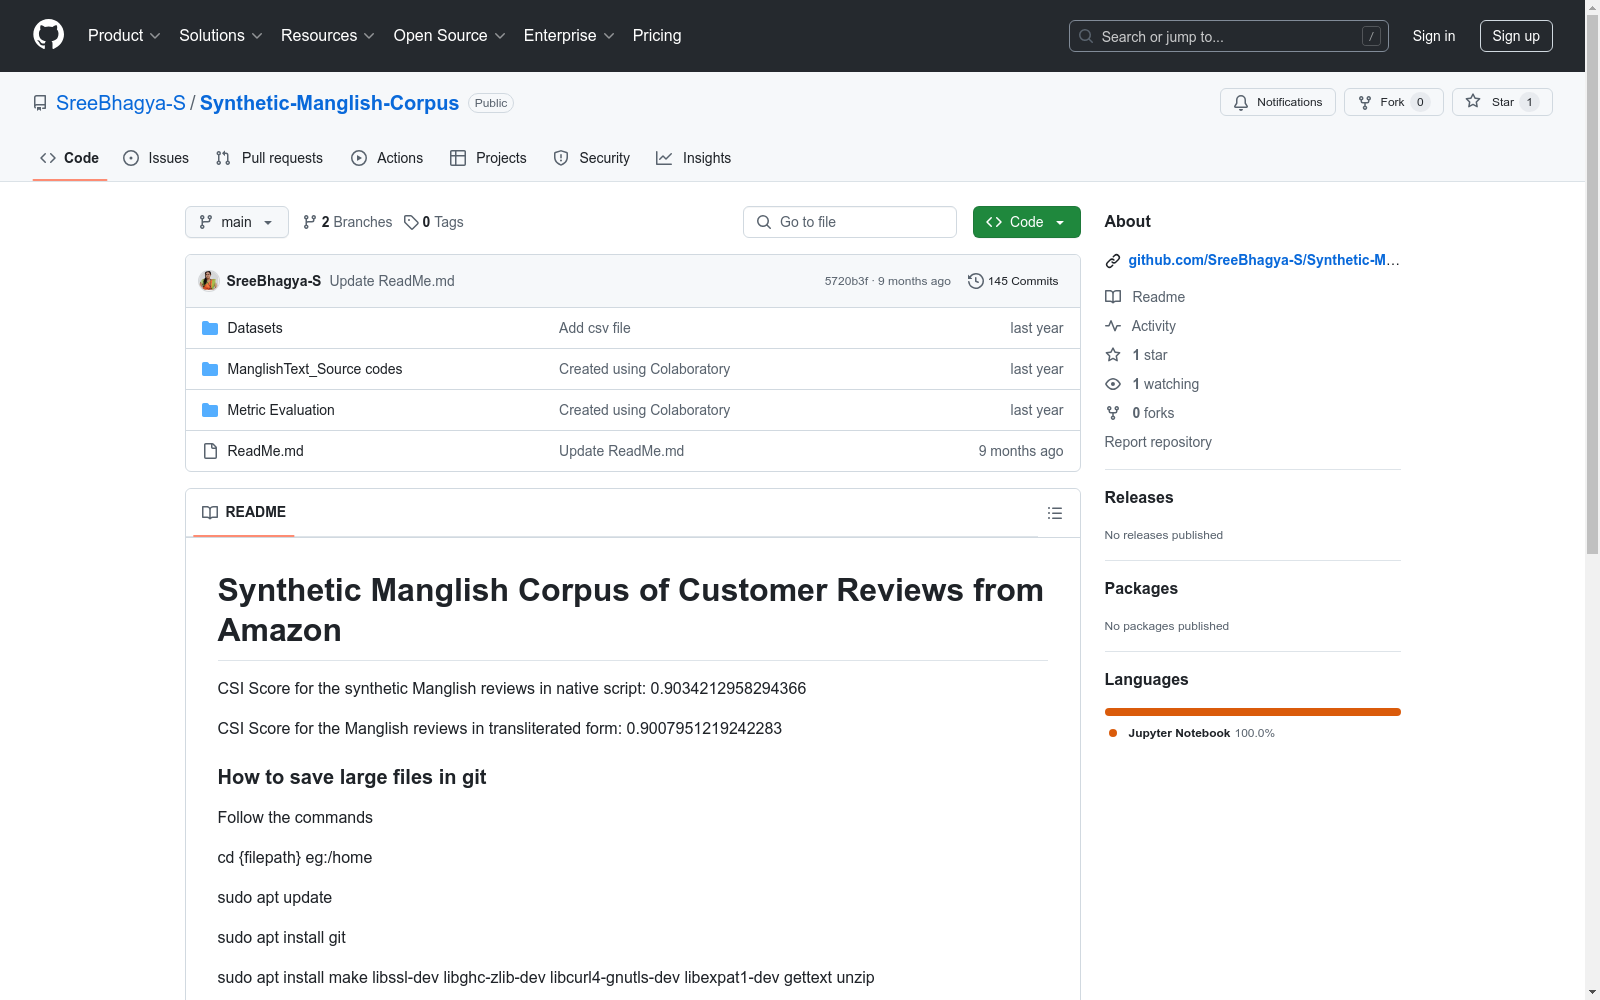This screenshot has height=1000, width=1600.
Task: Open the green Code dropdown button
Action: point(1027,222)
